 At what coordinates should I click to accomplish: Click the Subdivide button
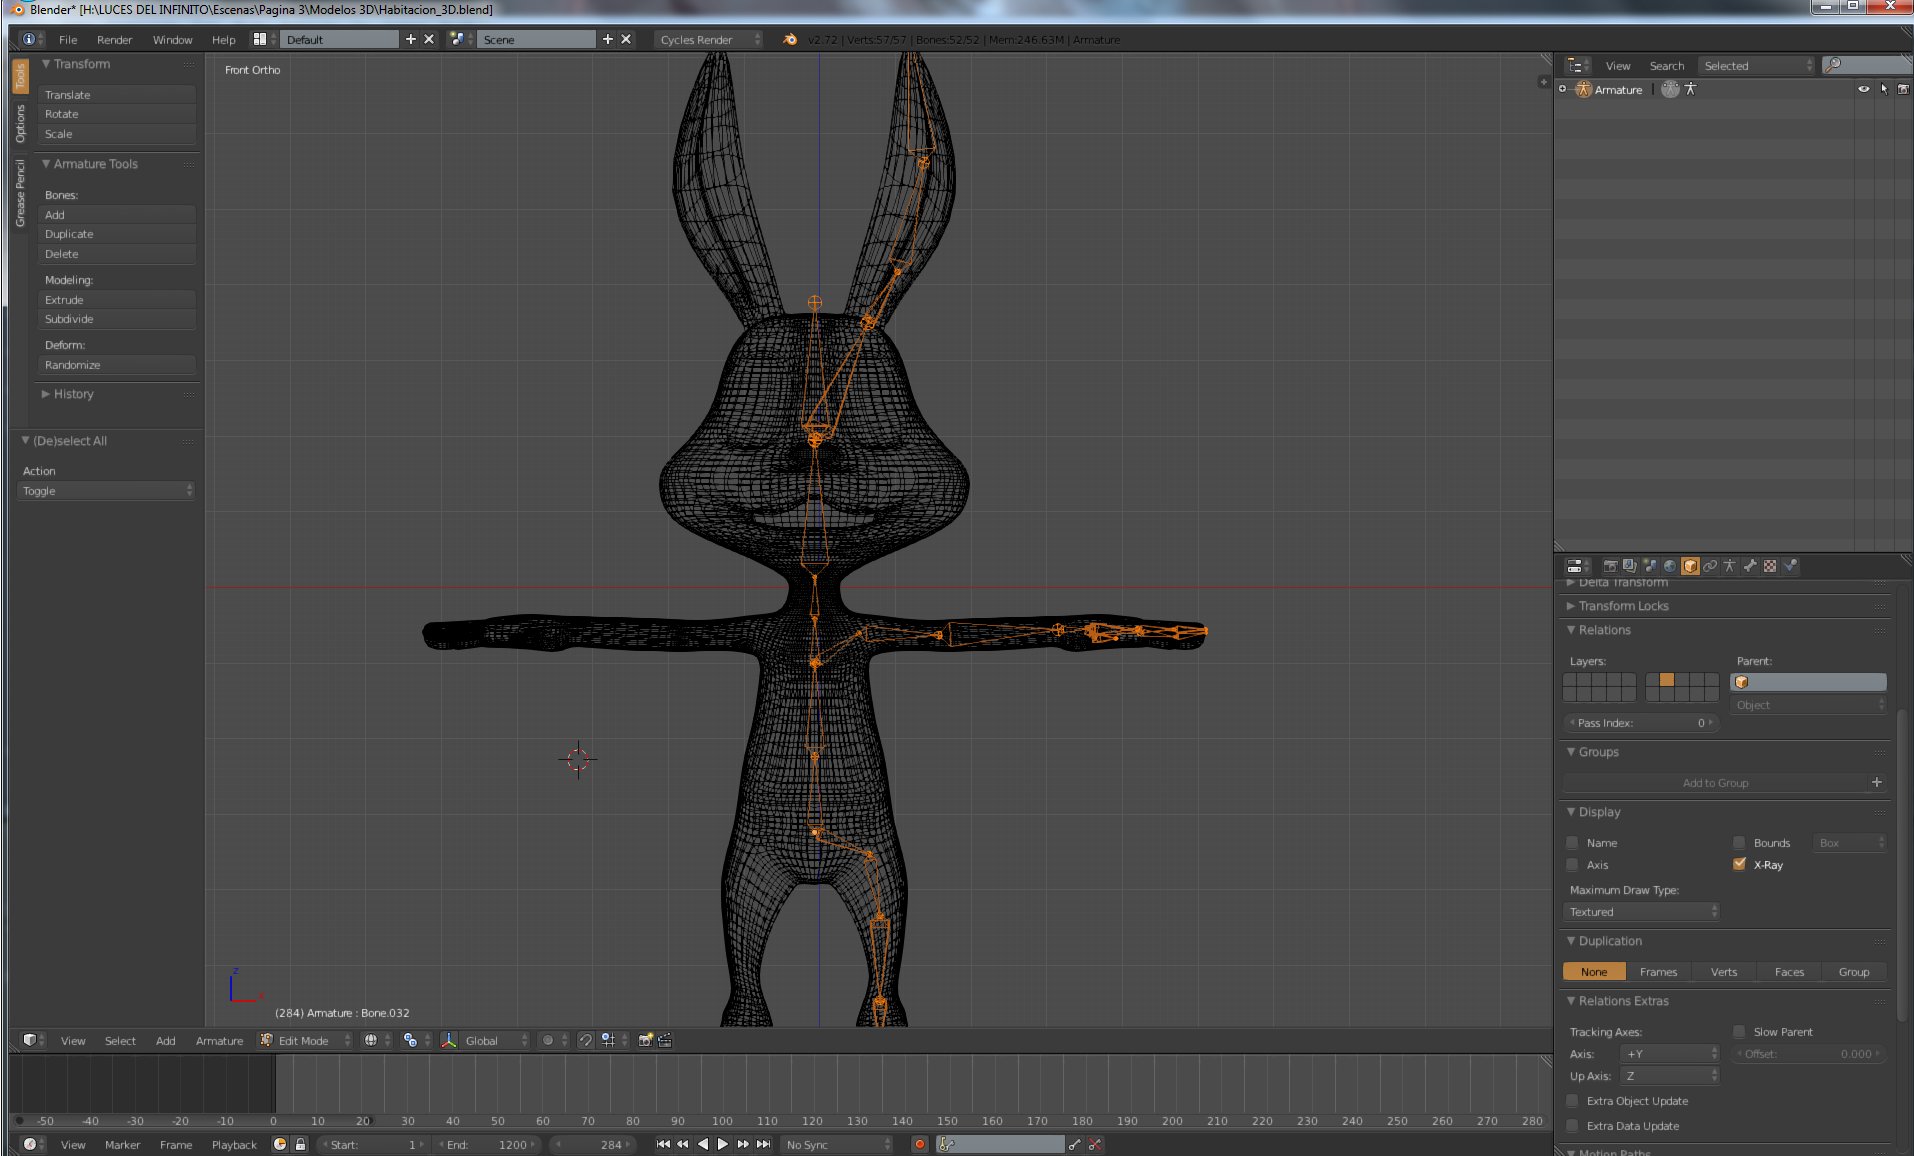pyautogui.click(x=117, y=319)
